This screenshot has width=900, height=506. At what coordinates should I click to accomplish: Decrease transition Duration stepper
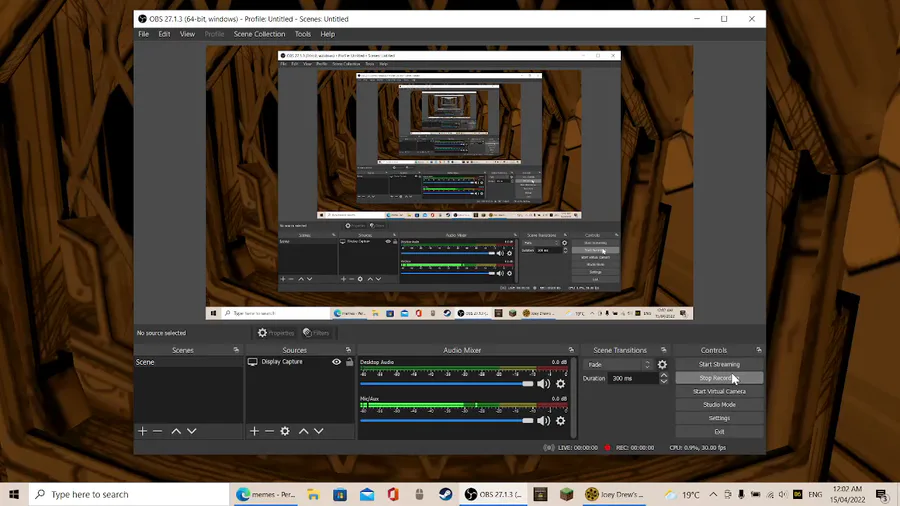664,381
